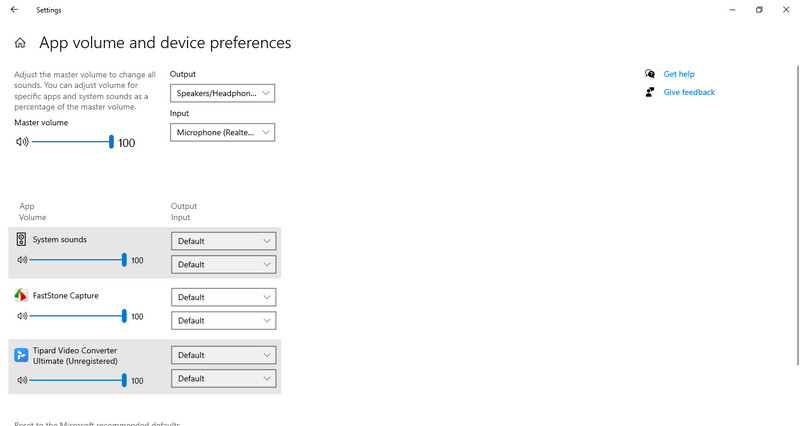
Task: Mute master volume using speaker icon
Action: 22,142
